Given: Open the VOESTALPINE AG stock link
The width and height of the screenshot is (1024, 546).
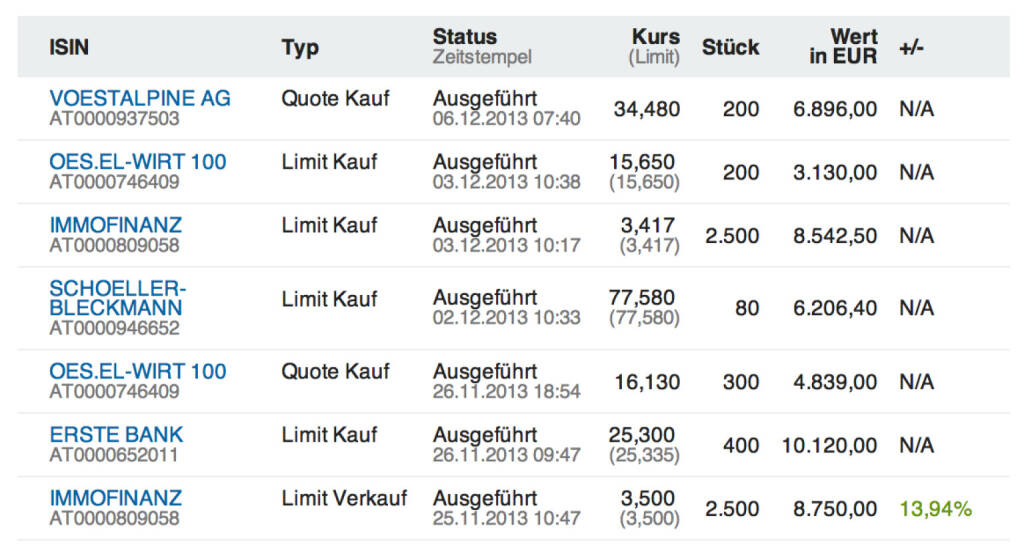Looking at the screenshot, I should coord(139,98).
